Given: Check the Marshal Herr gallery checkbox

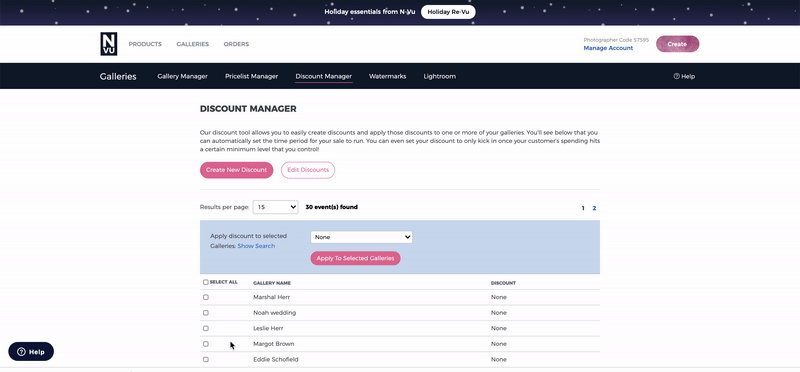Looking at the screenshot, I should click(x=206, y=297).
